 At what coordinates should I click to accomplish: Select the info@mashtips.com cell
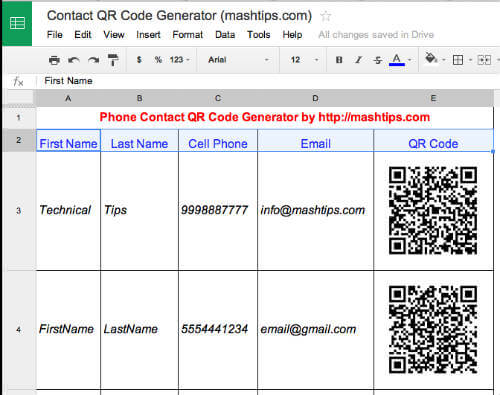pyautogui.click(x=315, y=211)
